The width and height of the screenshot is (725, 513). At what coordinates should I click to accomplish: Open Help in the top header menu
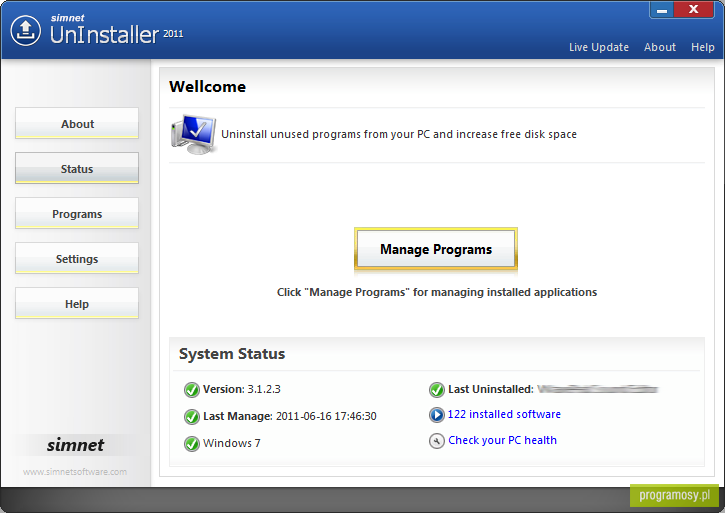click(x=702, y=47)
